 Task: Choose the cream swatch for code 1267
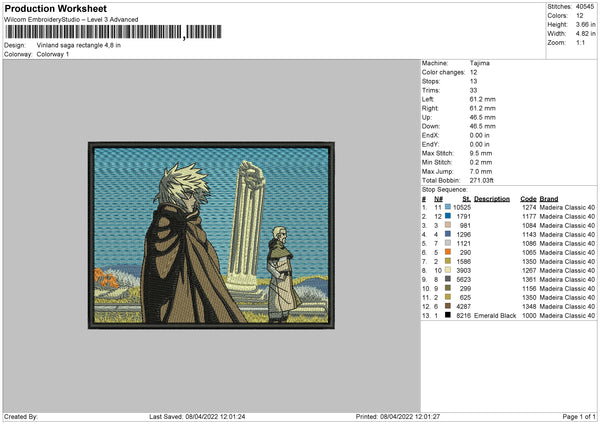coord(448,270)
